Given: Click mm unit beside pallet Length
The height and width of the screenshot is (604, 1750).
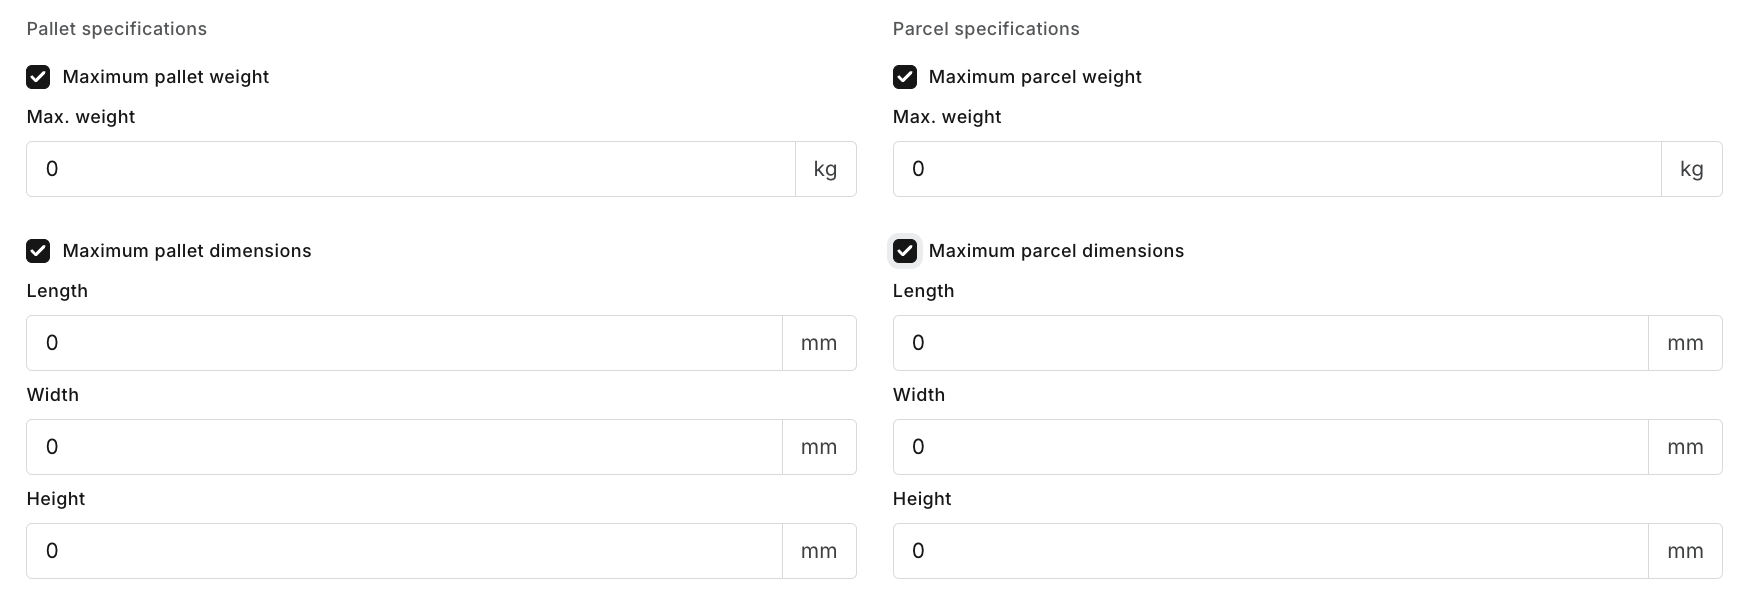Looking at the screenshot, I should [819, 343].
